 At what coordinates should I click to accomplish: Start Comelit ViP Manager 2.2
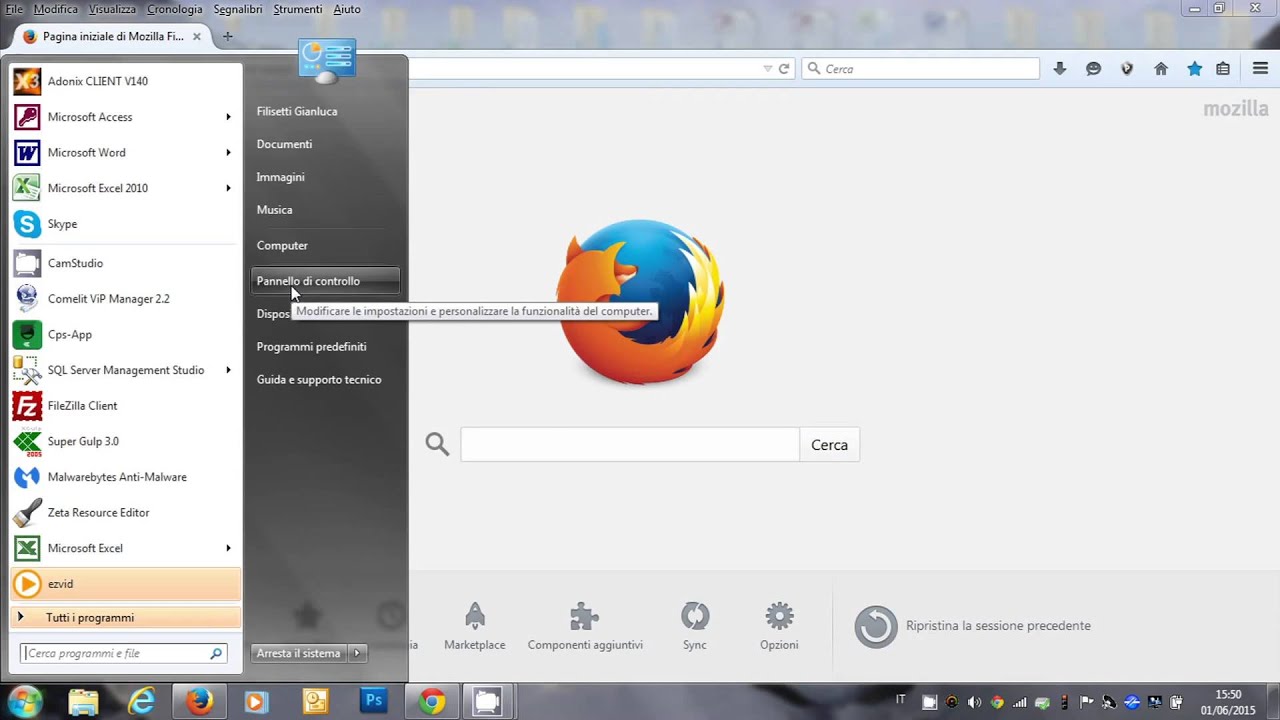point(125,299)
